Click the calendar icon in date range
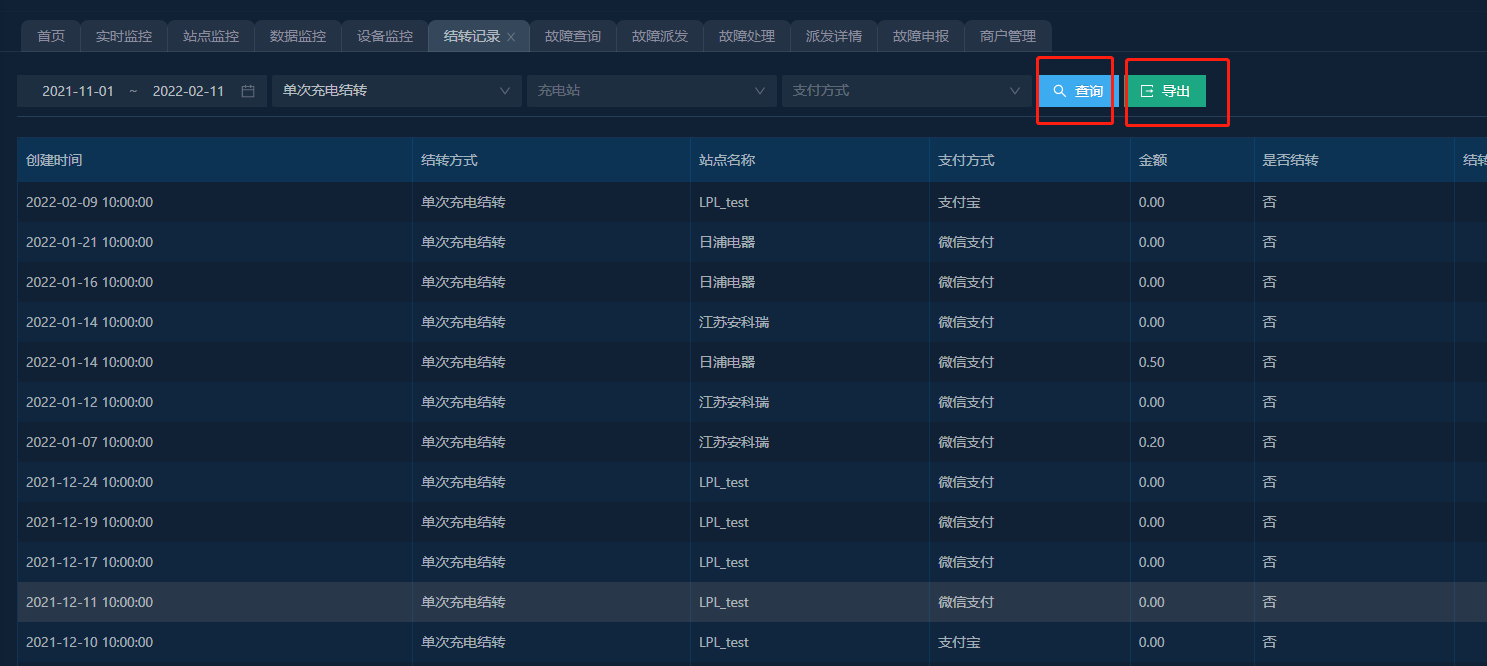Screen dimensions: 1487x666 (248, 91)
